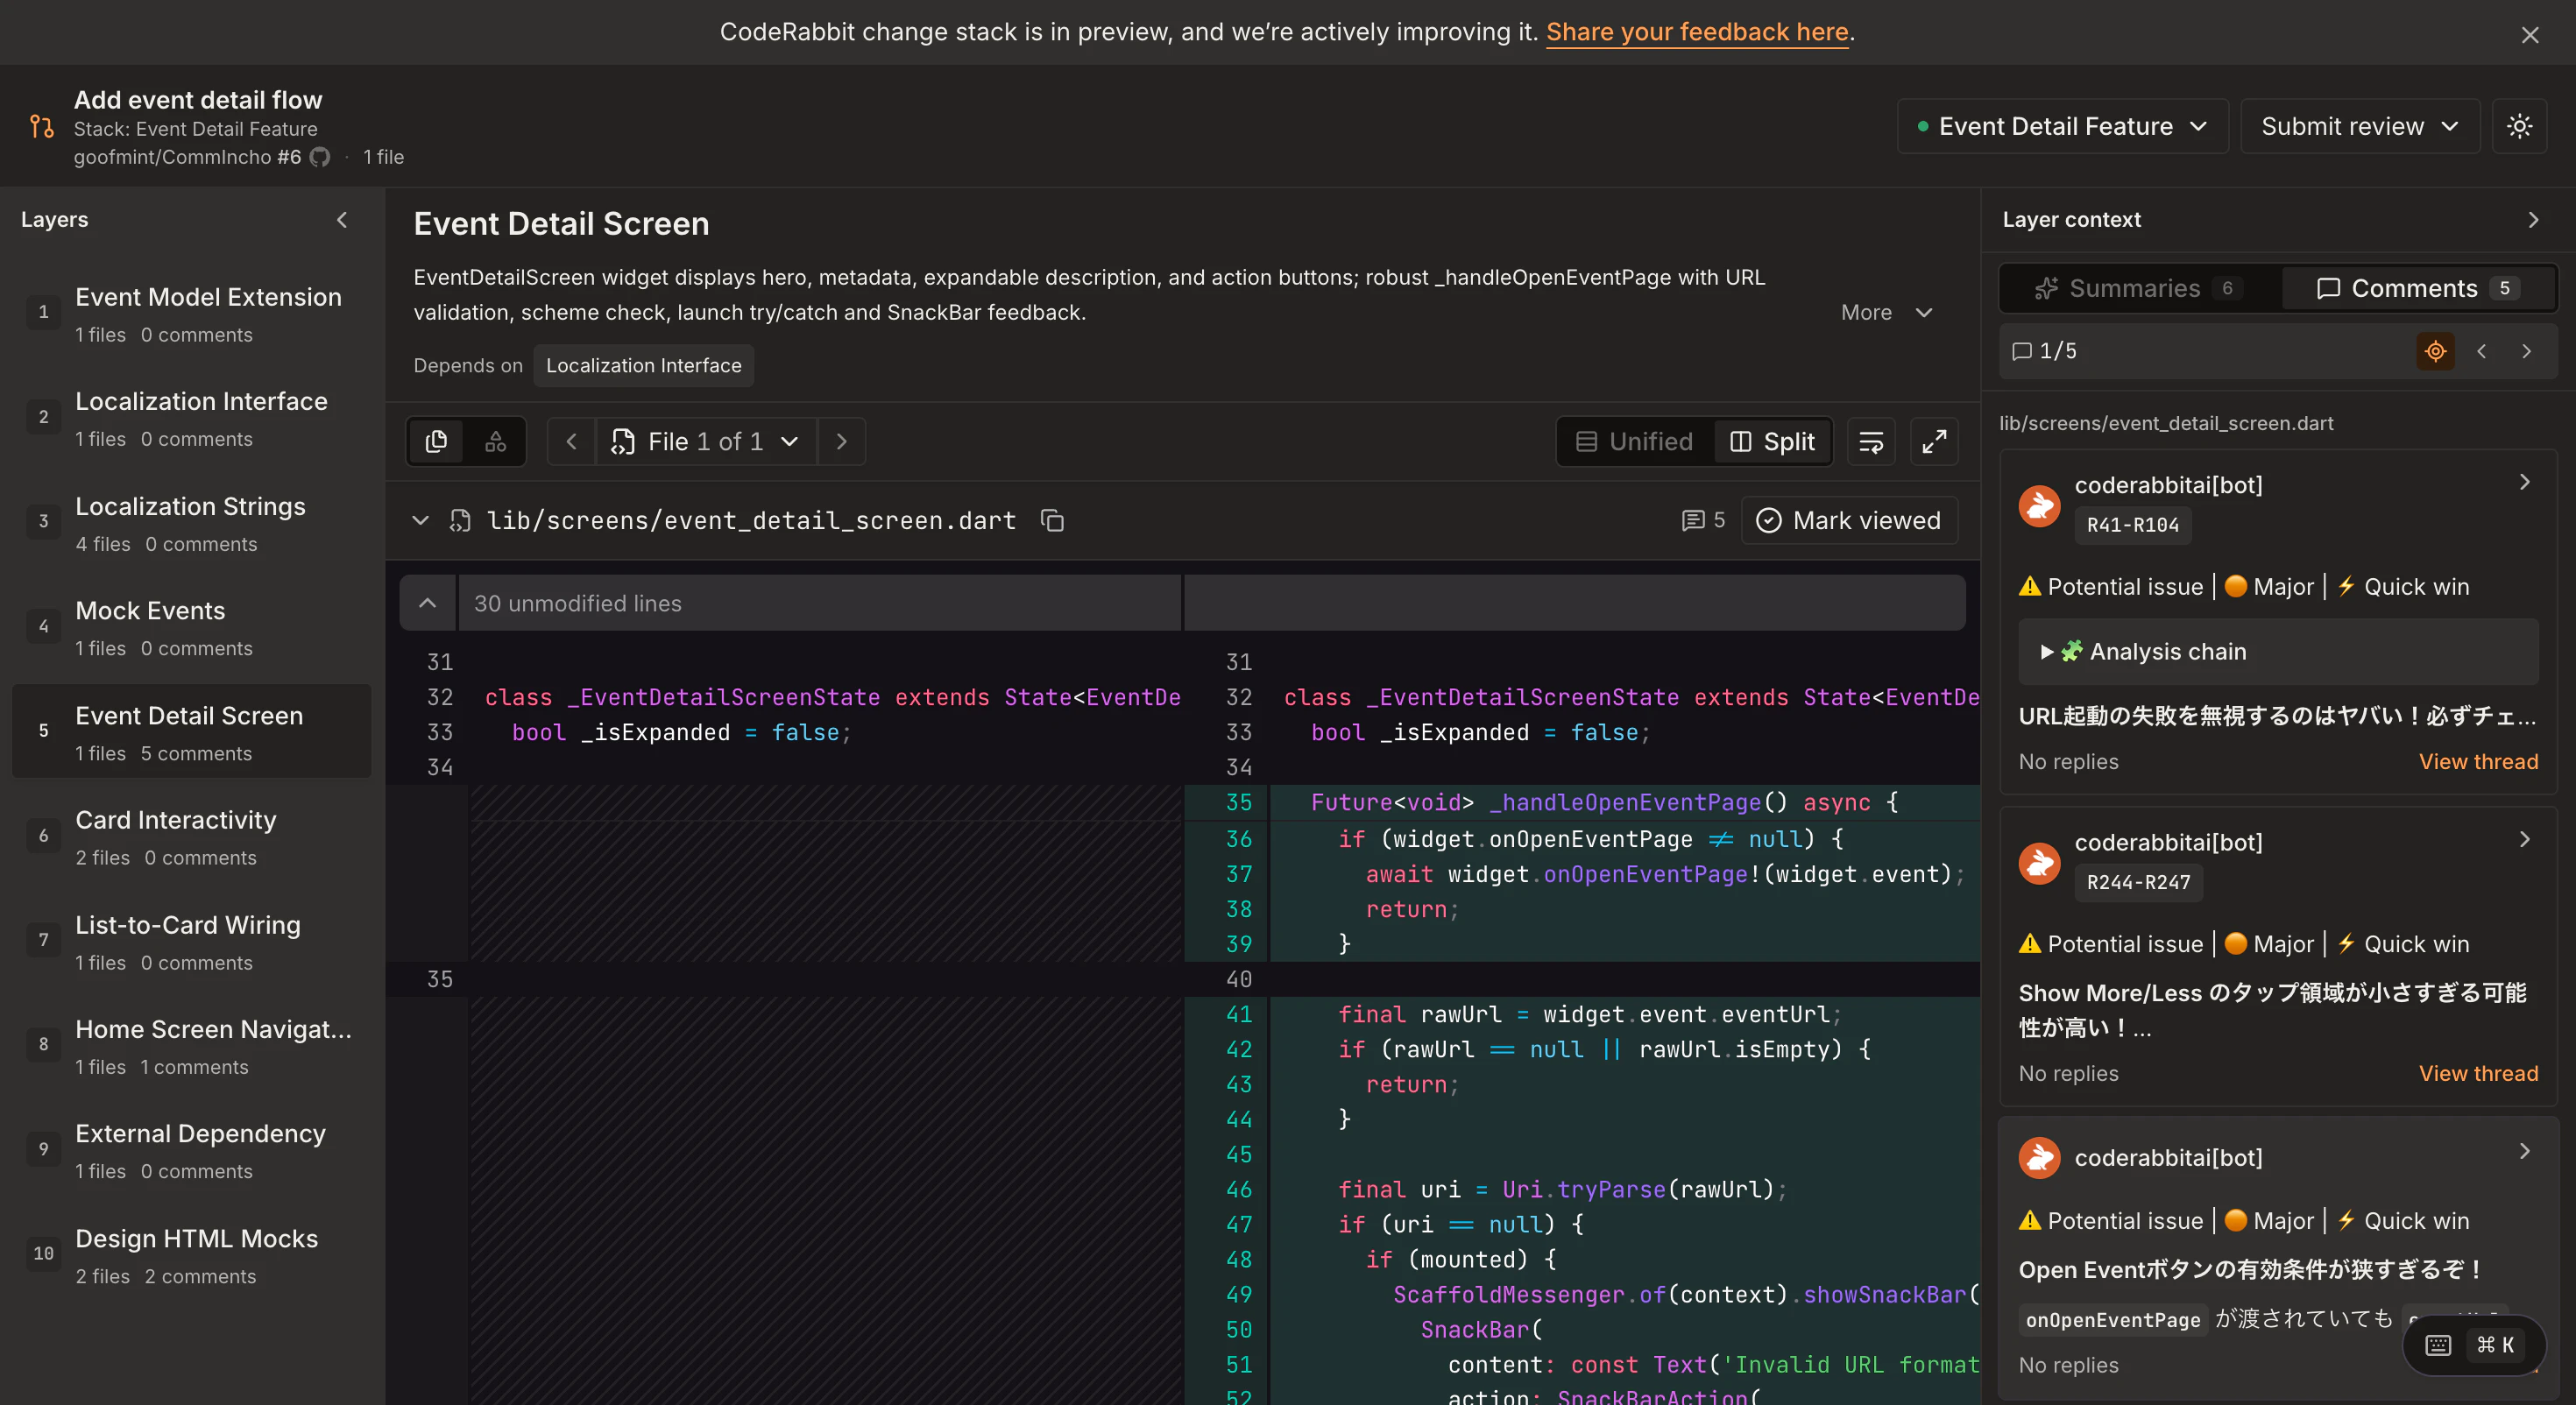Screen dimensions: 2576x1405
Task: Switch to the Summaries tab
Action: click(x=2140, y=288)
